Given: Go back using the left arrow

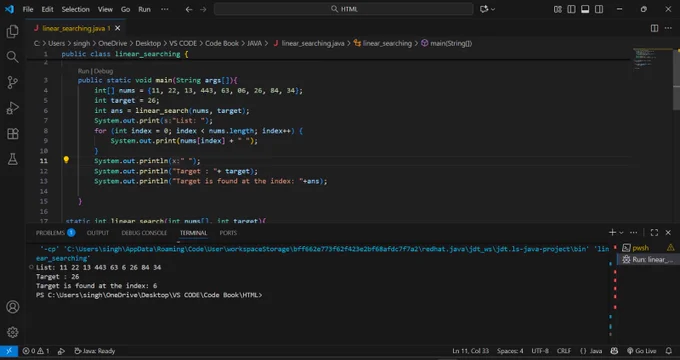Looking at the screenshot, I should [x=189, y=9].
